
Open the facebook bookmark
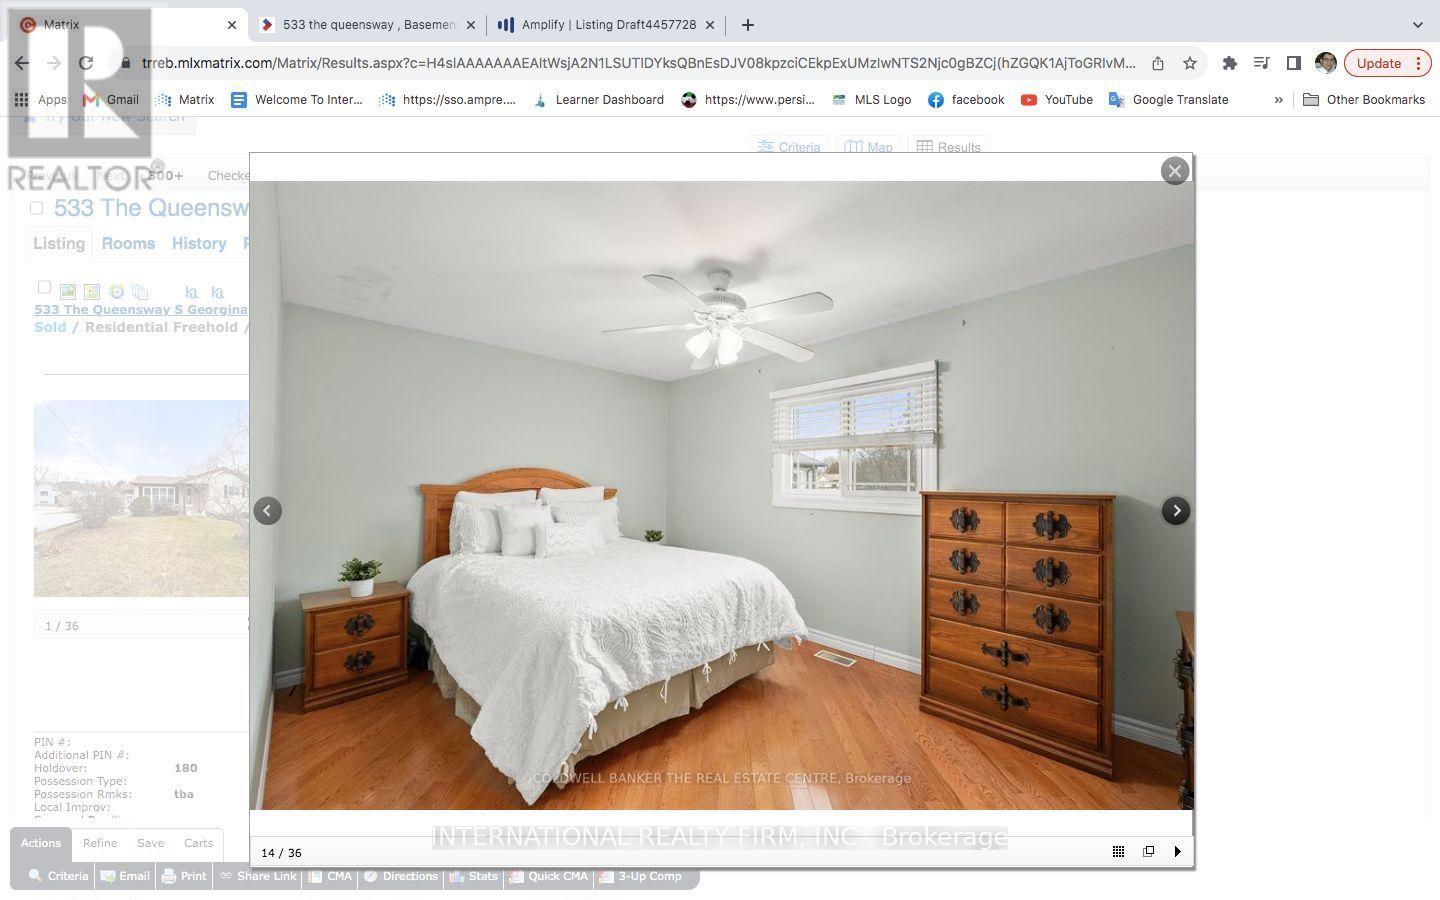pos(966,100)
